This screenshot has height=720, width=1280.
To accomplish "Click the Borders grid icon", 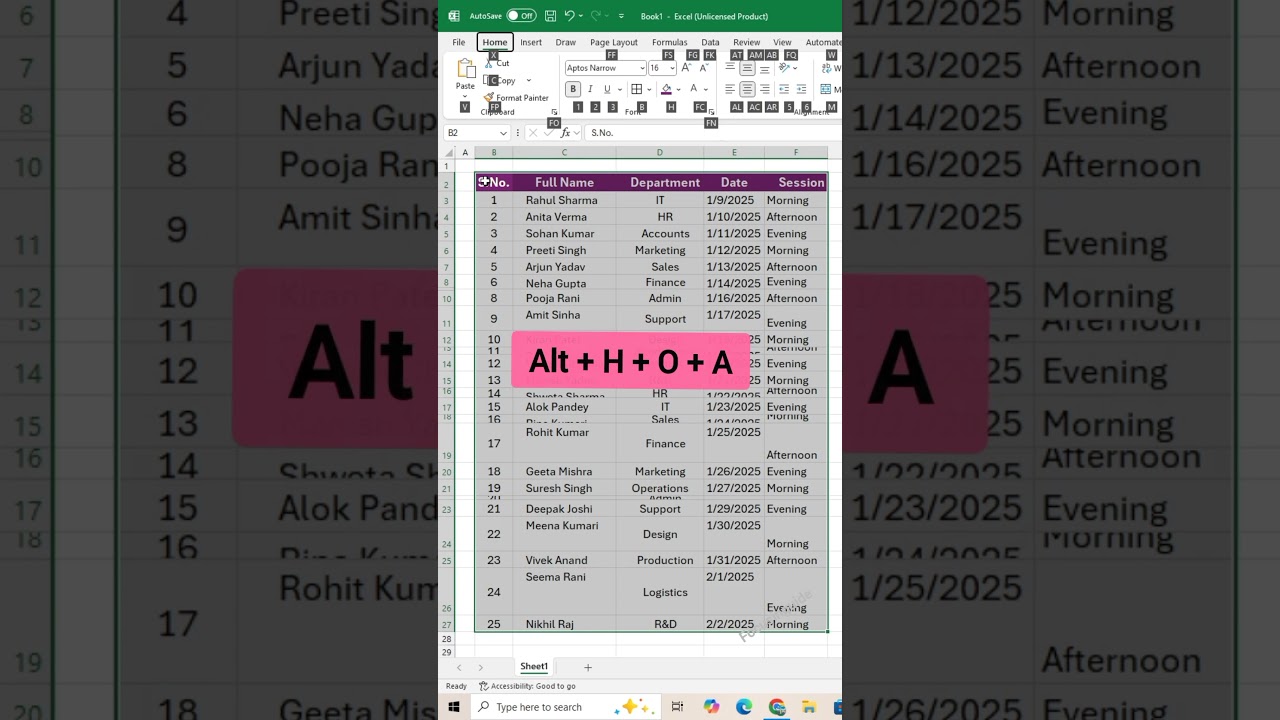I will tap(636, 89).
